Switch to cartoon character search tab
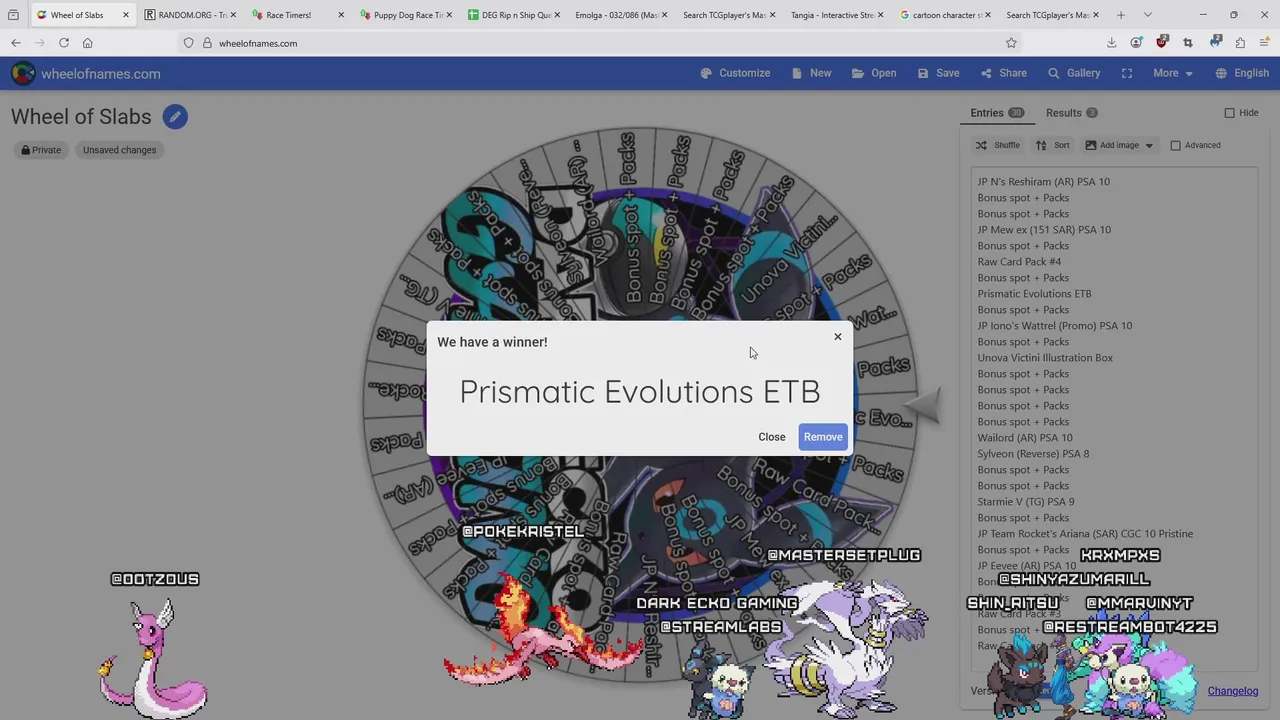Image resolution: width=1280 pixels, height=720 pixels. point(944,15)
